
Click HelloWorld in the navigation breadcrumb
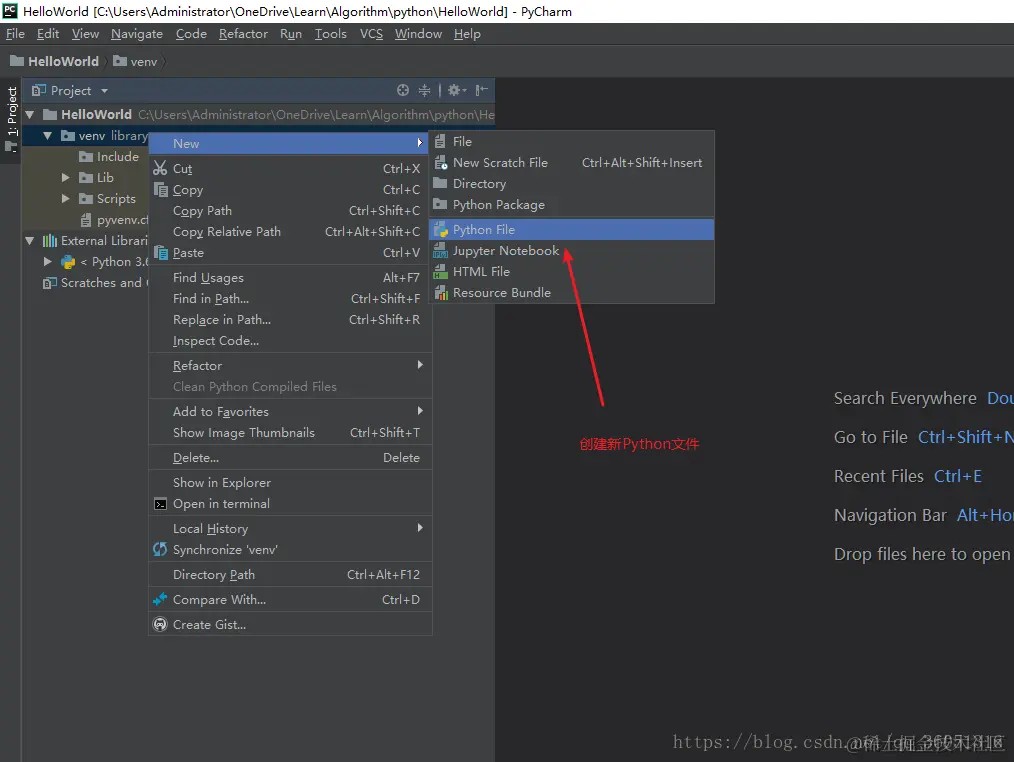(54, 61)
